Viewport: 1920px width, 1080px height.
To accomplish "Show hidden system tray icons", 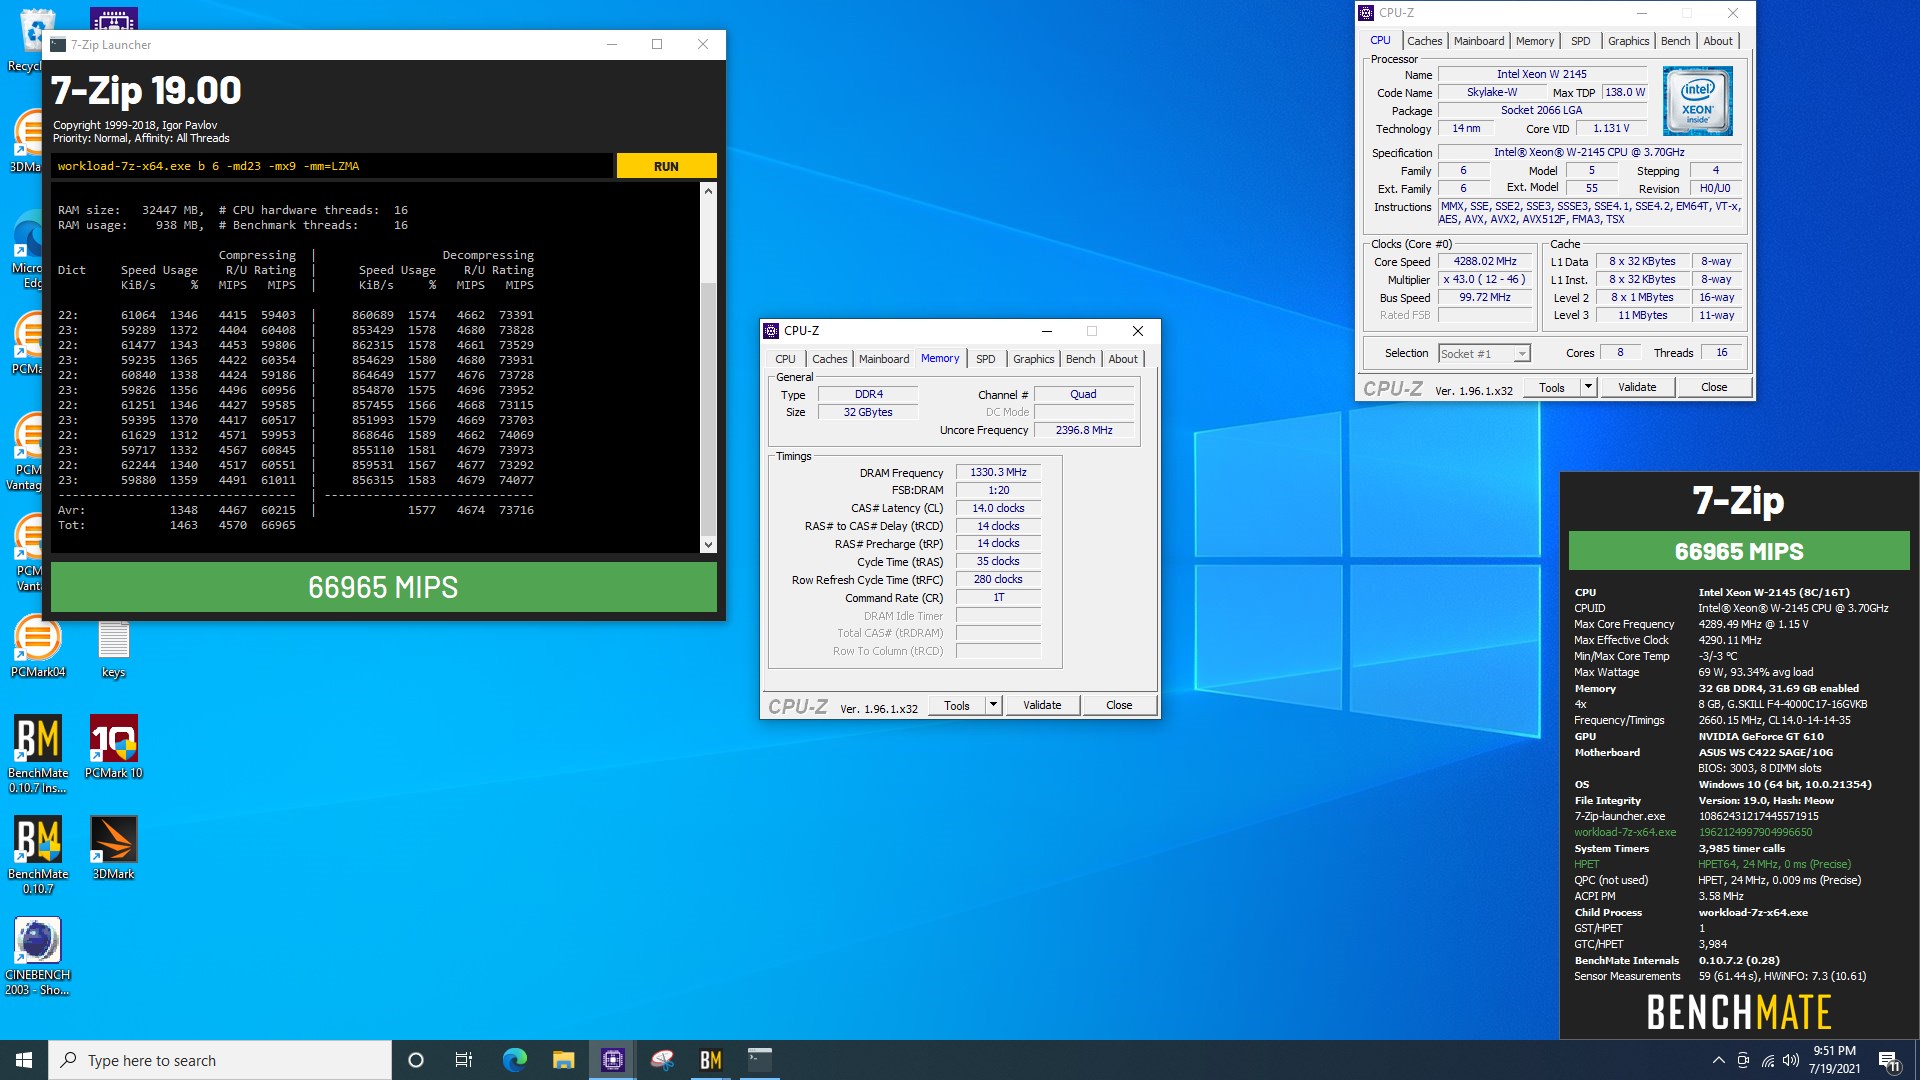I will 1718,1060.
